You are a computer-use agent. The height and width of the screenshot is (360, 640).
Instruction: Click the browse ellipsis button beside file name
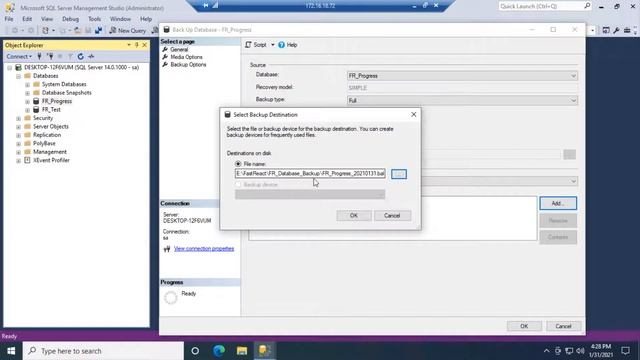coord(399,174)
